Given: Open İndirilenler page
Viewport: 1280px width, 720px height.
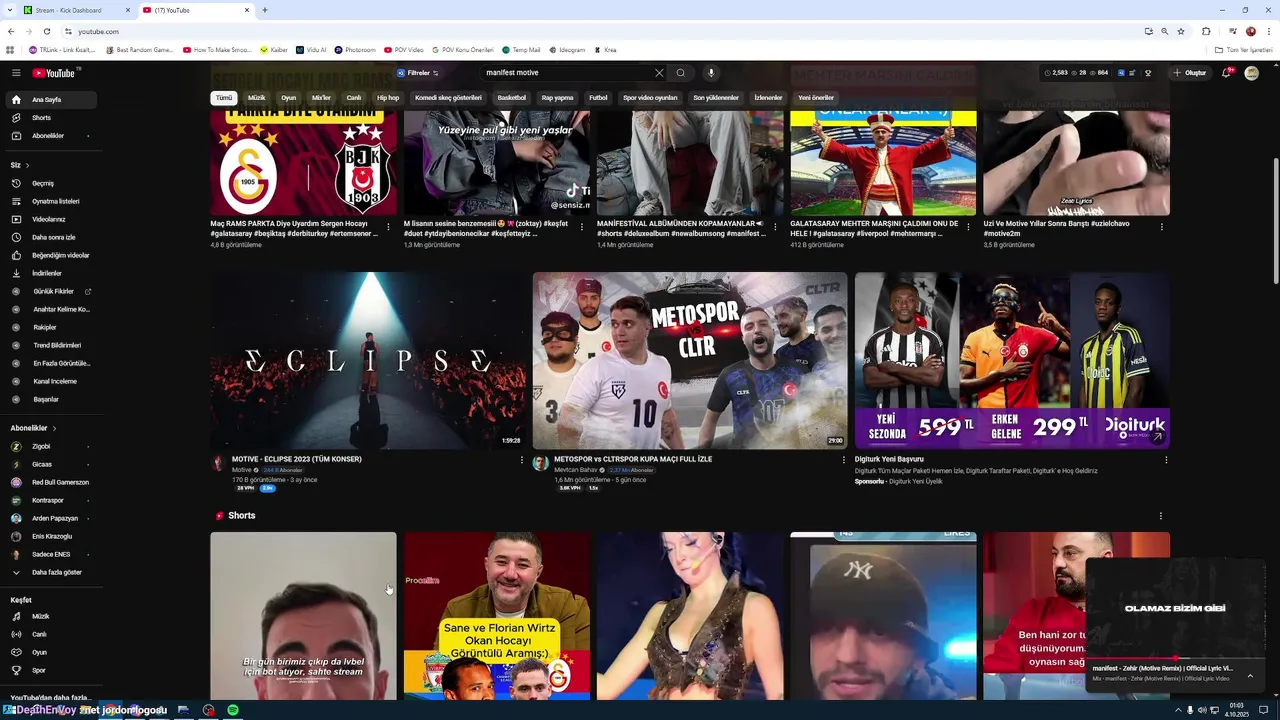Looking at the screenshot, I should point(50,274).
